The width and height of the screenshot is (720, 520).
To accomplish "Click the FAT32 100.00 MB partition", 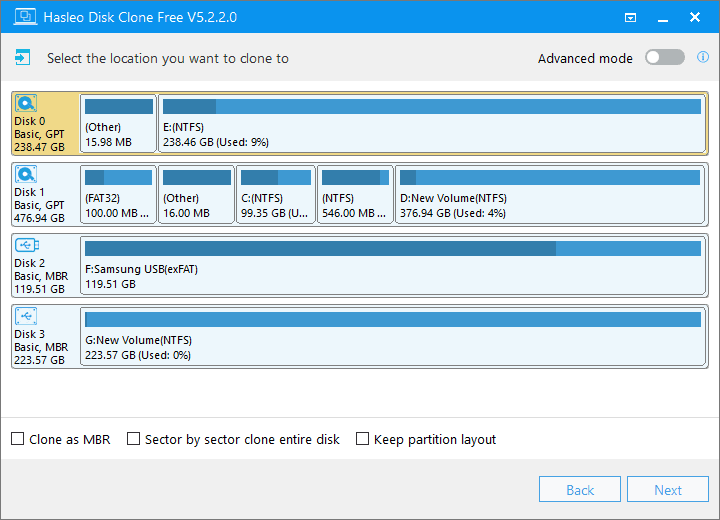I will pos(118,195).
